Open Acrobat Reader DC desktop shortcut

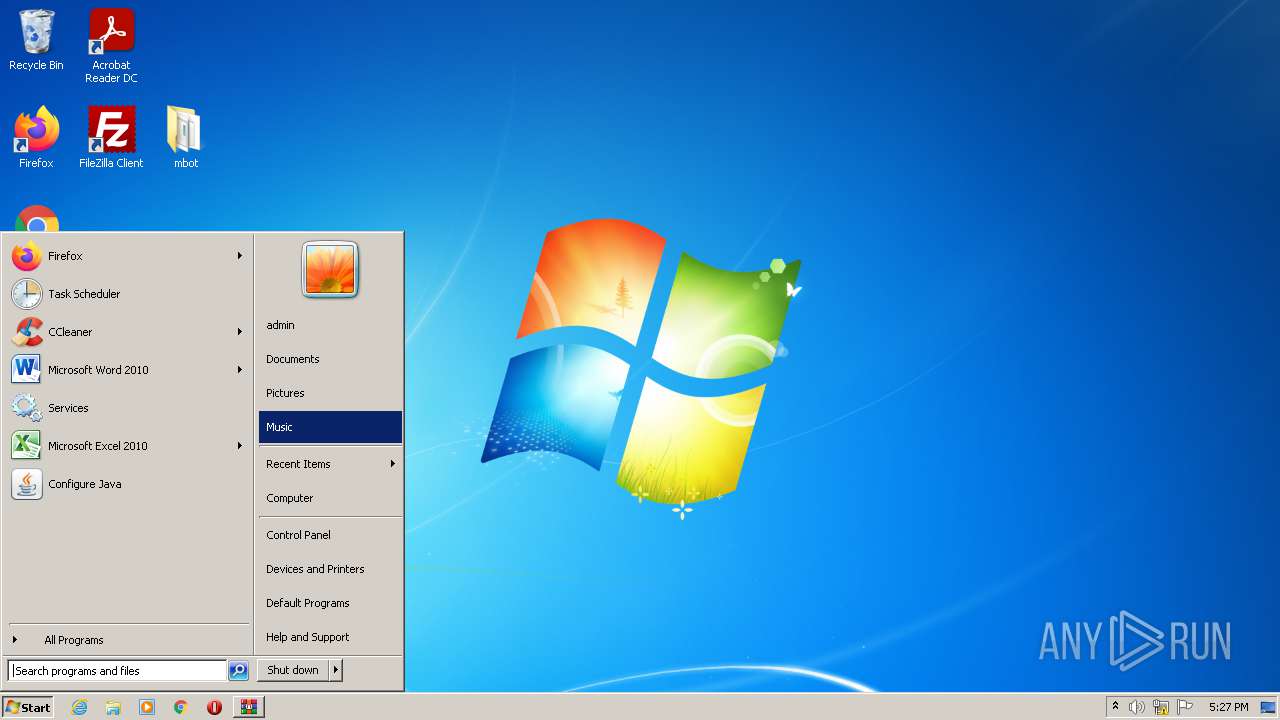pos(111,46)
